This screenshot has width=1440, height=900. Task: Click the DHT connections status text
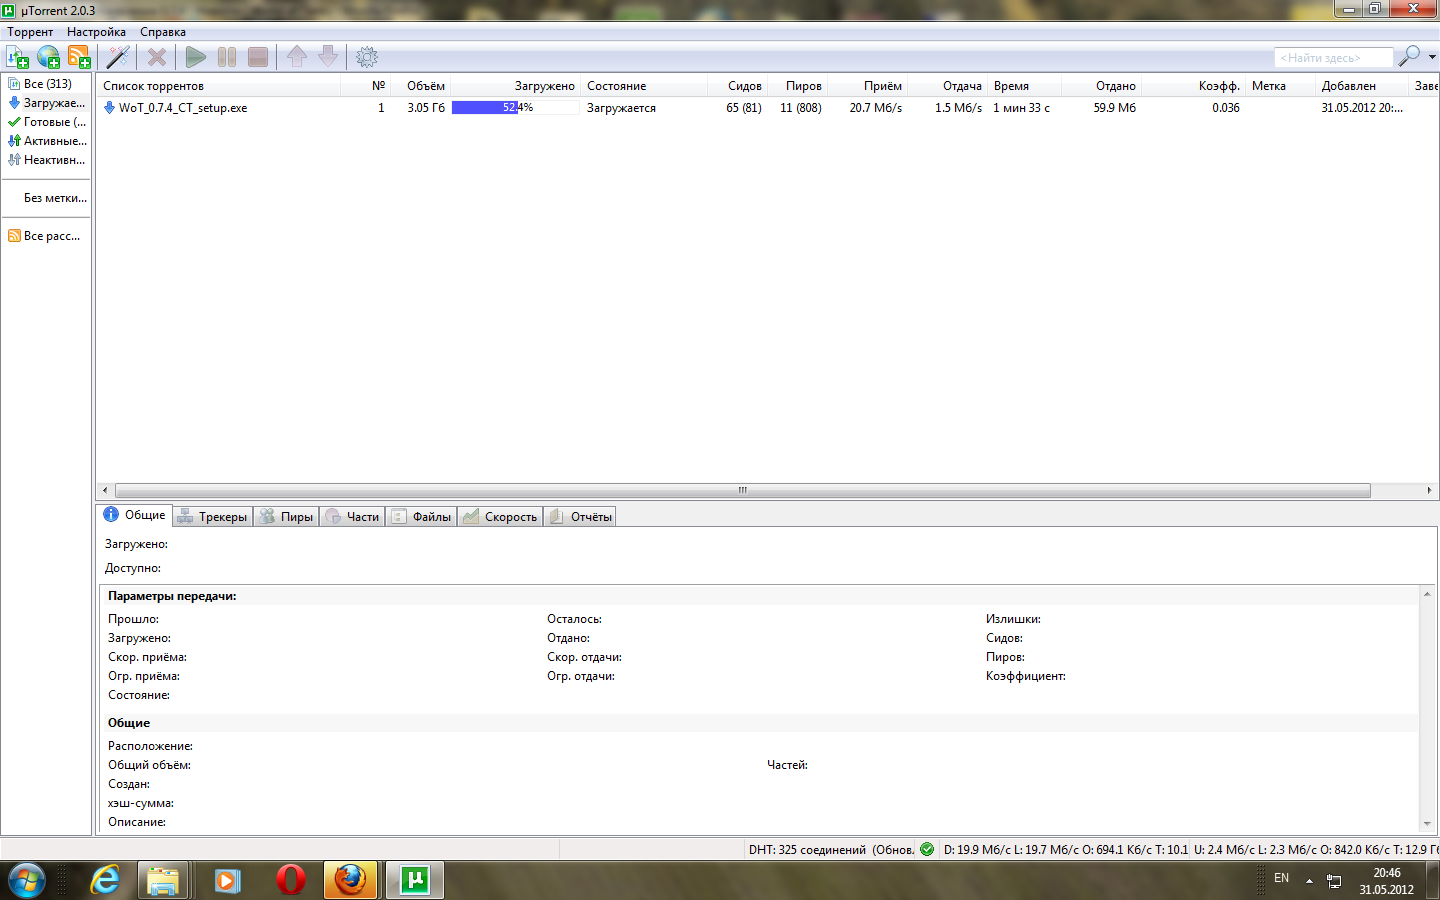tap(830, 850)
